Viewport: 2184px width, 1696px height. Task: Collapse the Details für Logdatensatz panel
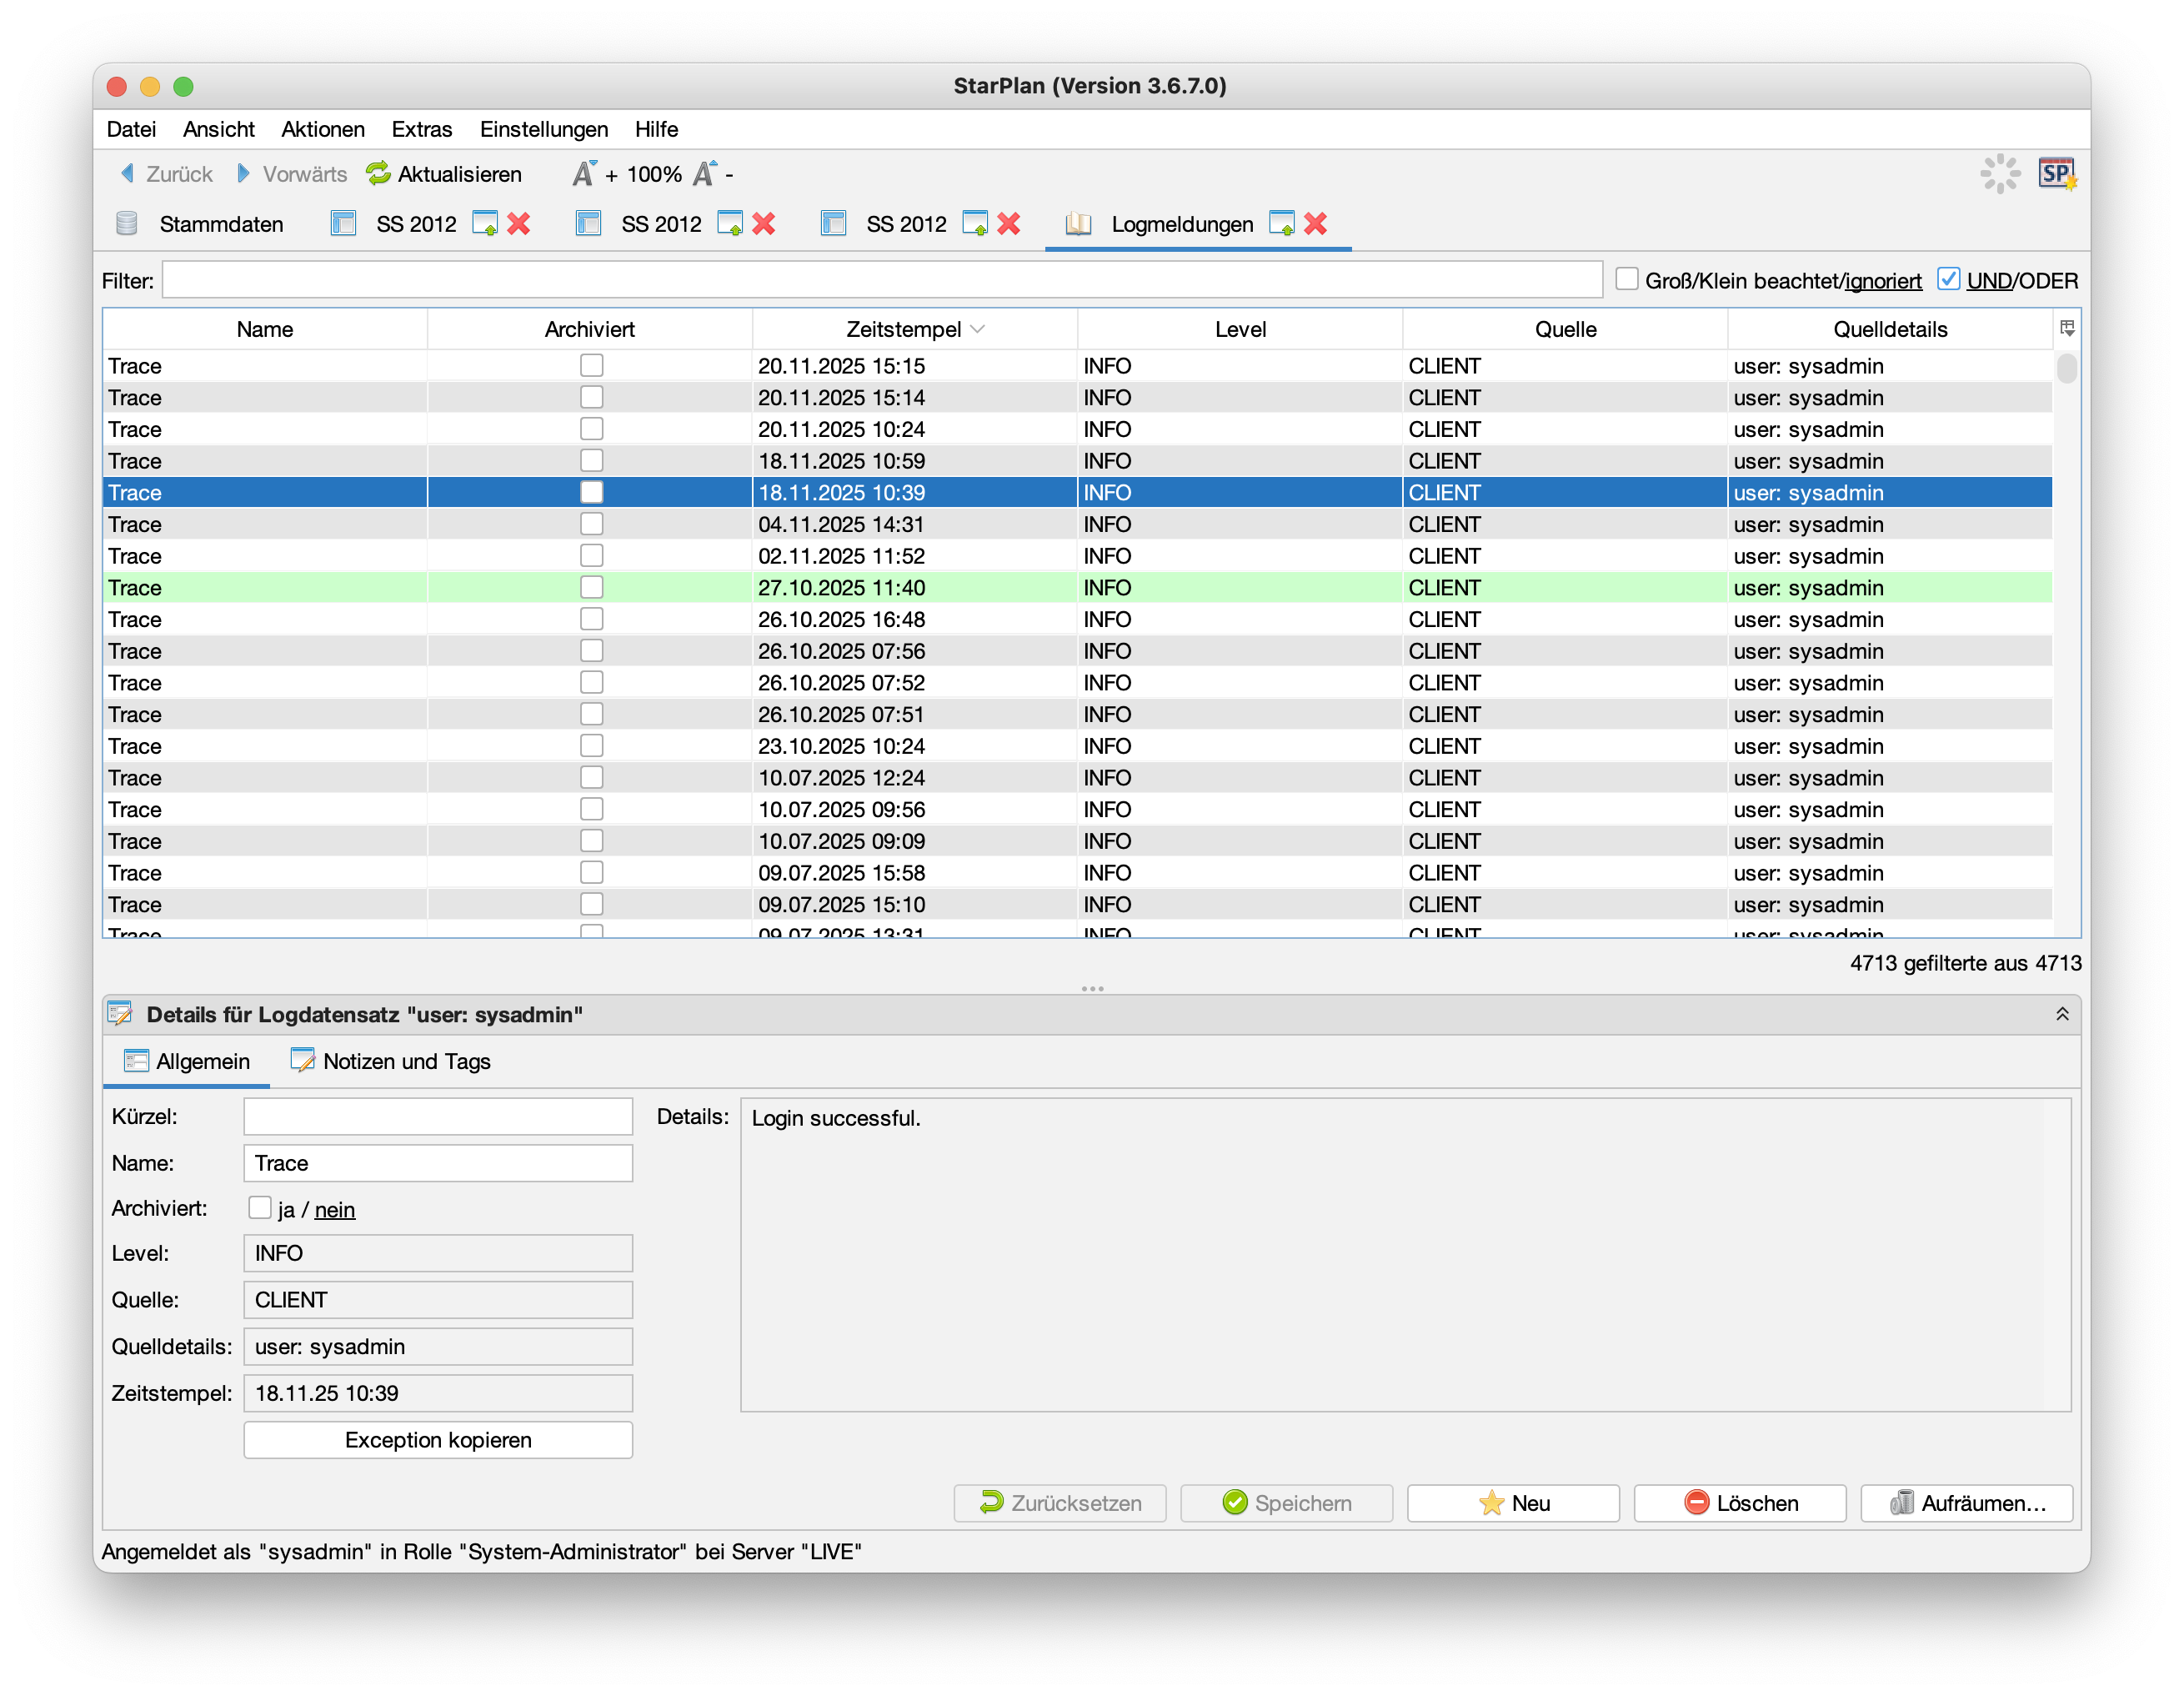2062,1015
